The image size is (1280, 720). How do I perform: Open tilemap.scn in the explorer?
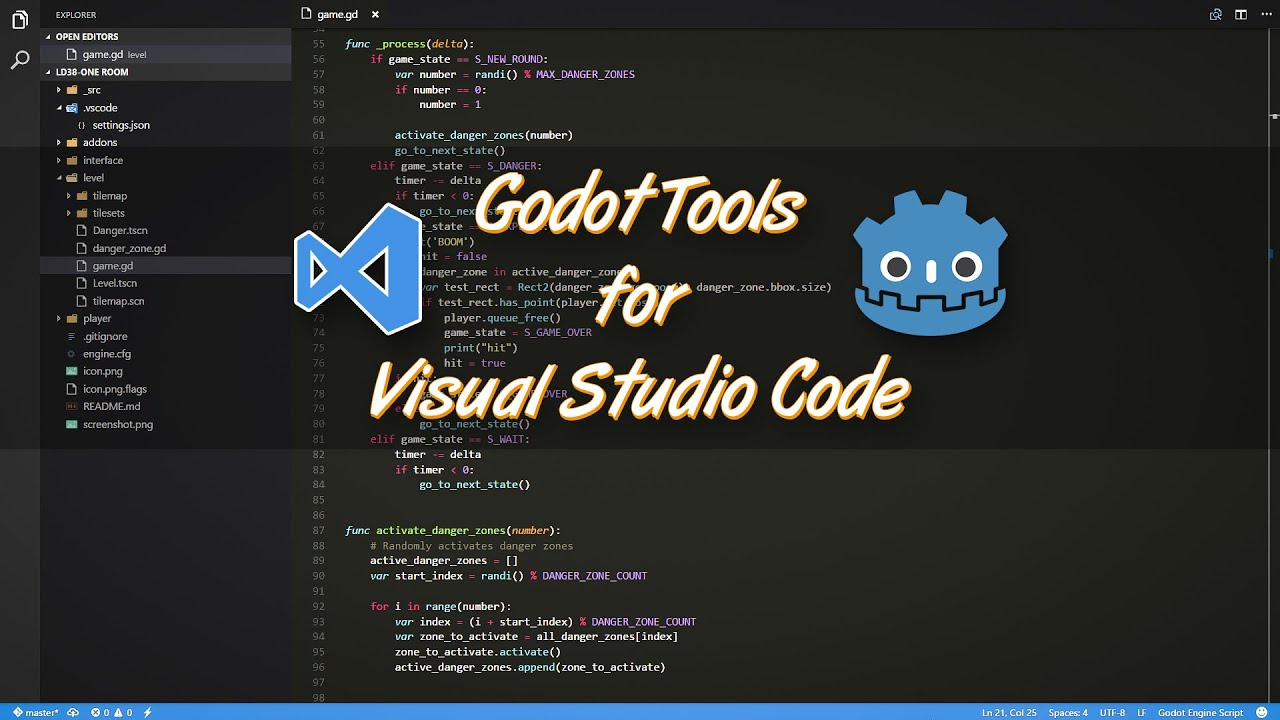[x=165, y=301]
